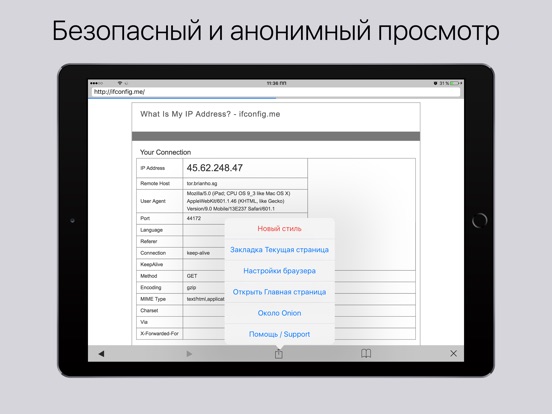
Task: Open the bookmarks book icon
Action: coord(366,353)
